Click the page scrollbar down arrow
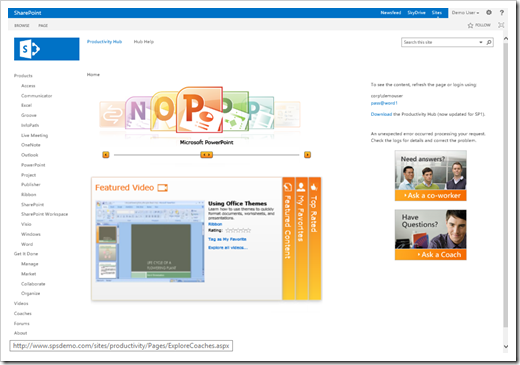520x365 pixels. pyautogui.click(x=506, y=347)
